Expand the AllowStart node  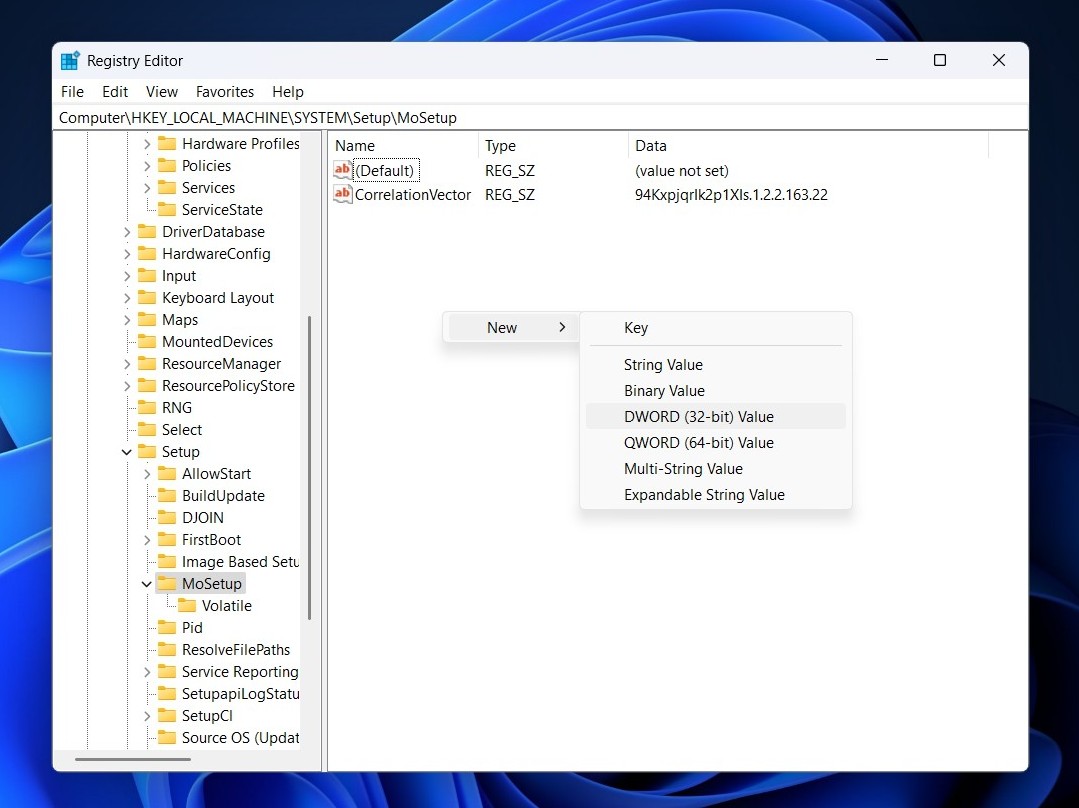click(x=147, y=473)
